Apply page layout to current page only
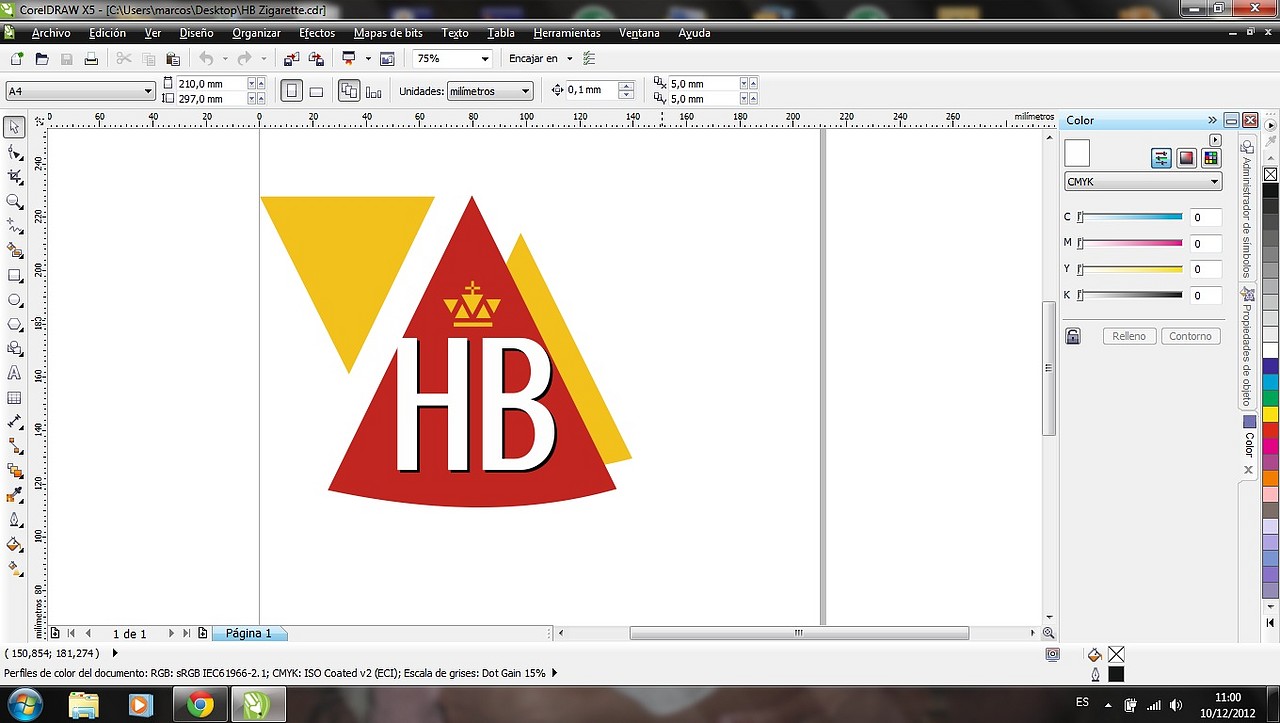 pos(374,92)
